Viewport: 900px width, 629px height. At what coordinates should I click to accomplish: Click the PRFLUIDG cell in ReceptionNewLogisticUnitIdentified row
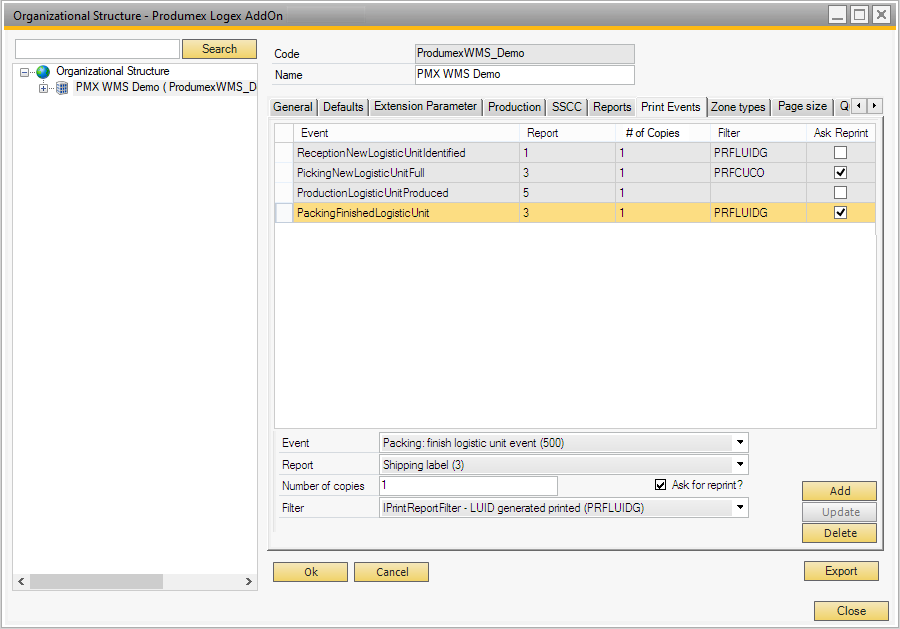click(758, 153)
